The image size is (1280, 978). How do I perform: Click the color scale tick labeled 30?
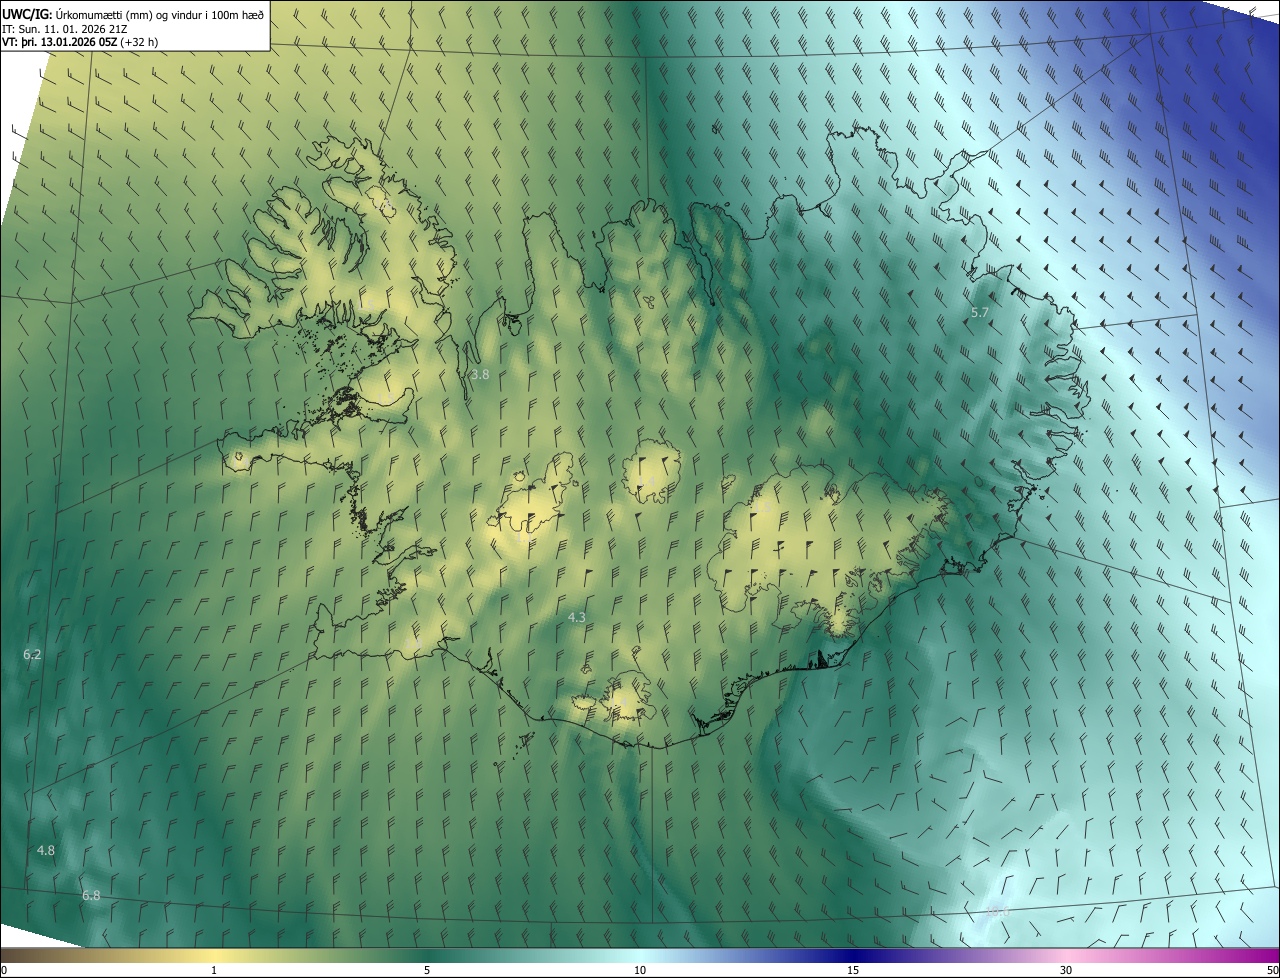point(1066,971)
